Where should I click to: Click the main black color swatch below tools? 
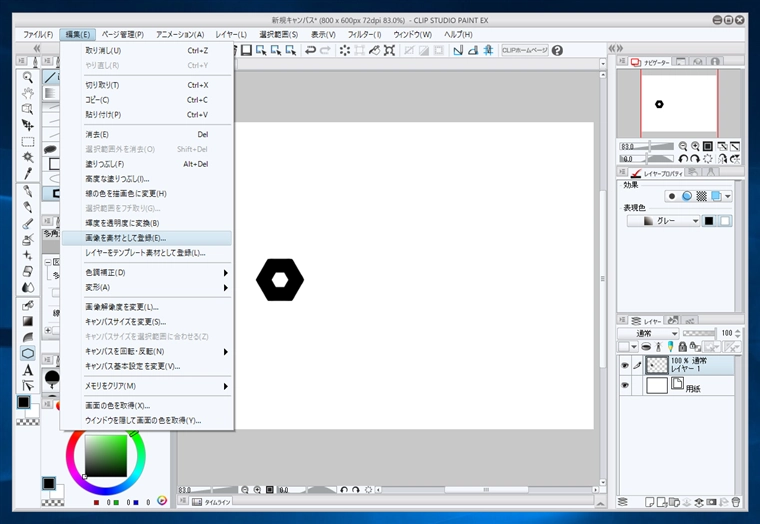click(23, 402)
